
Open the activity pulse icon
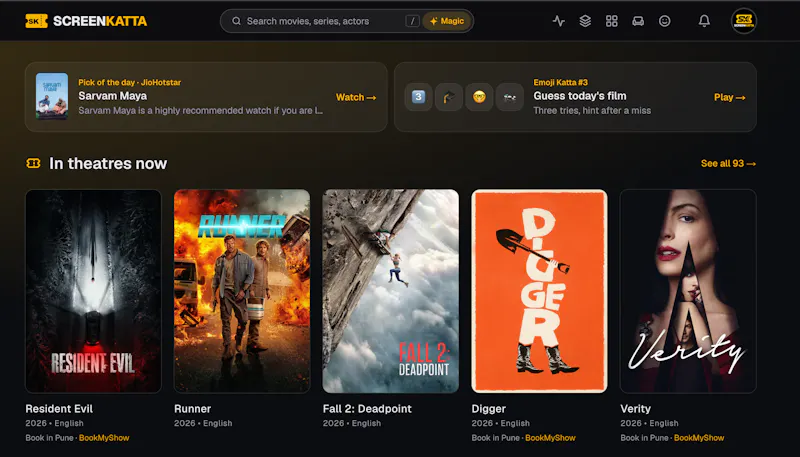[559, 21]
